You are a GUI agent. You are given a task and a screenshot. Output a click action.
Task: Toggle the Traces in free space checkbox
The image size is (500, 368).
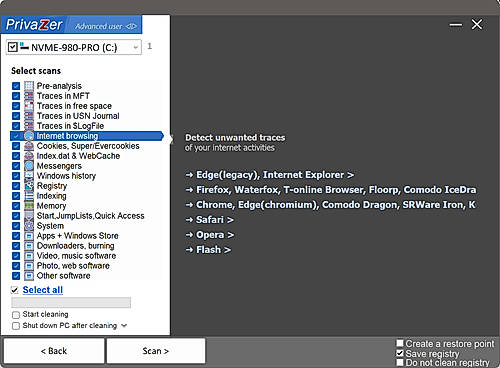point(16,106)
